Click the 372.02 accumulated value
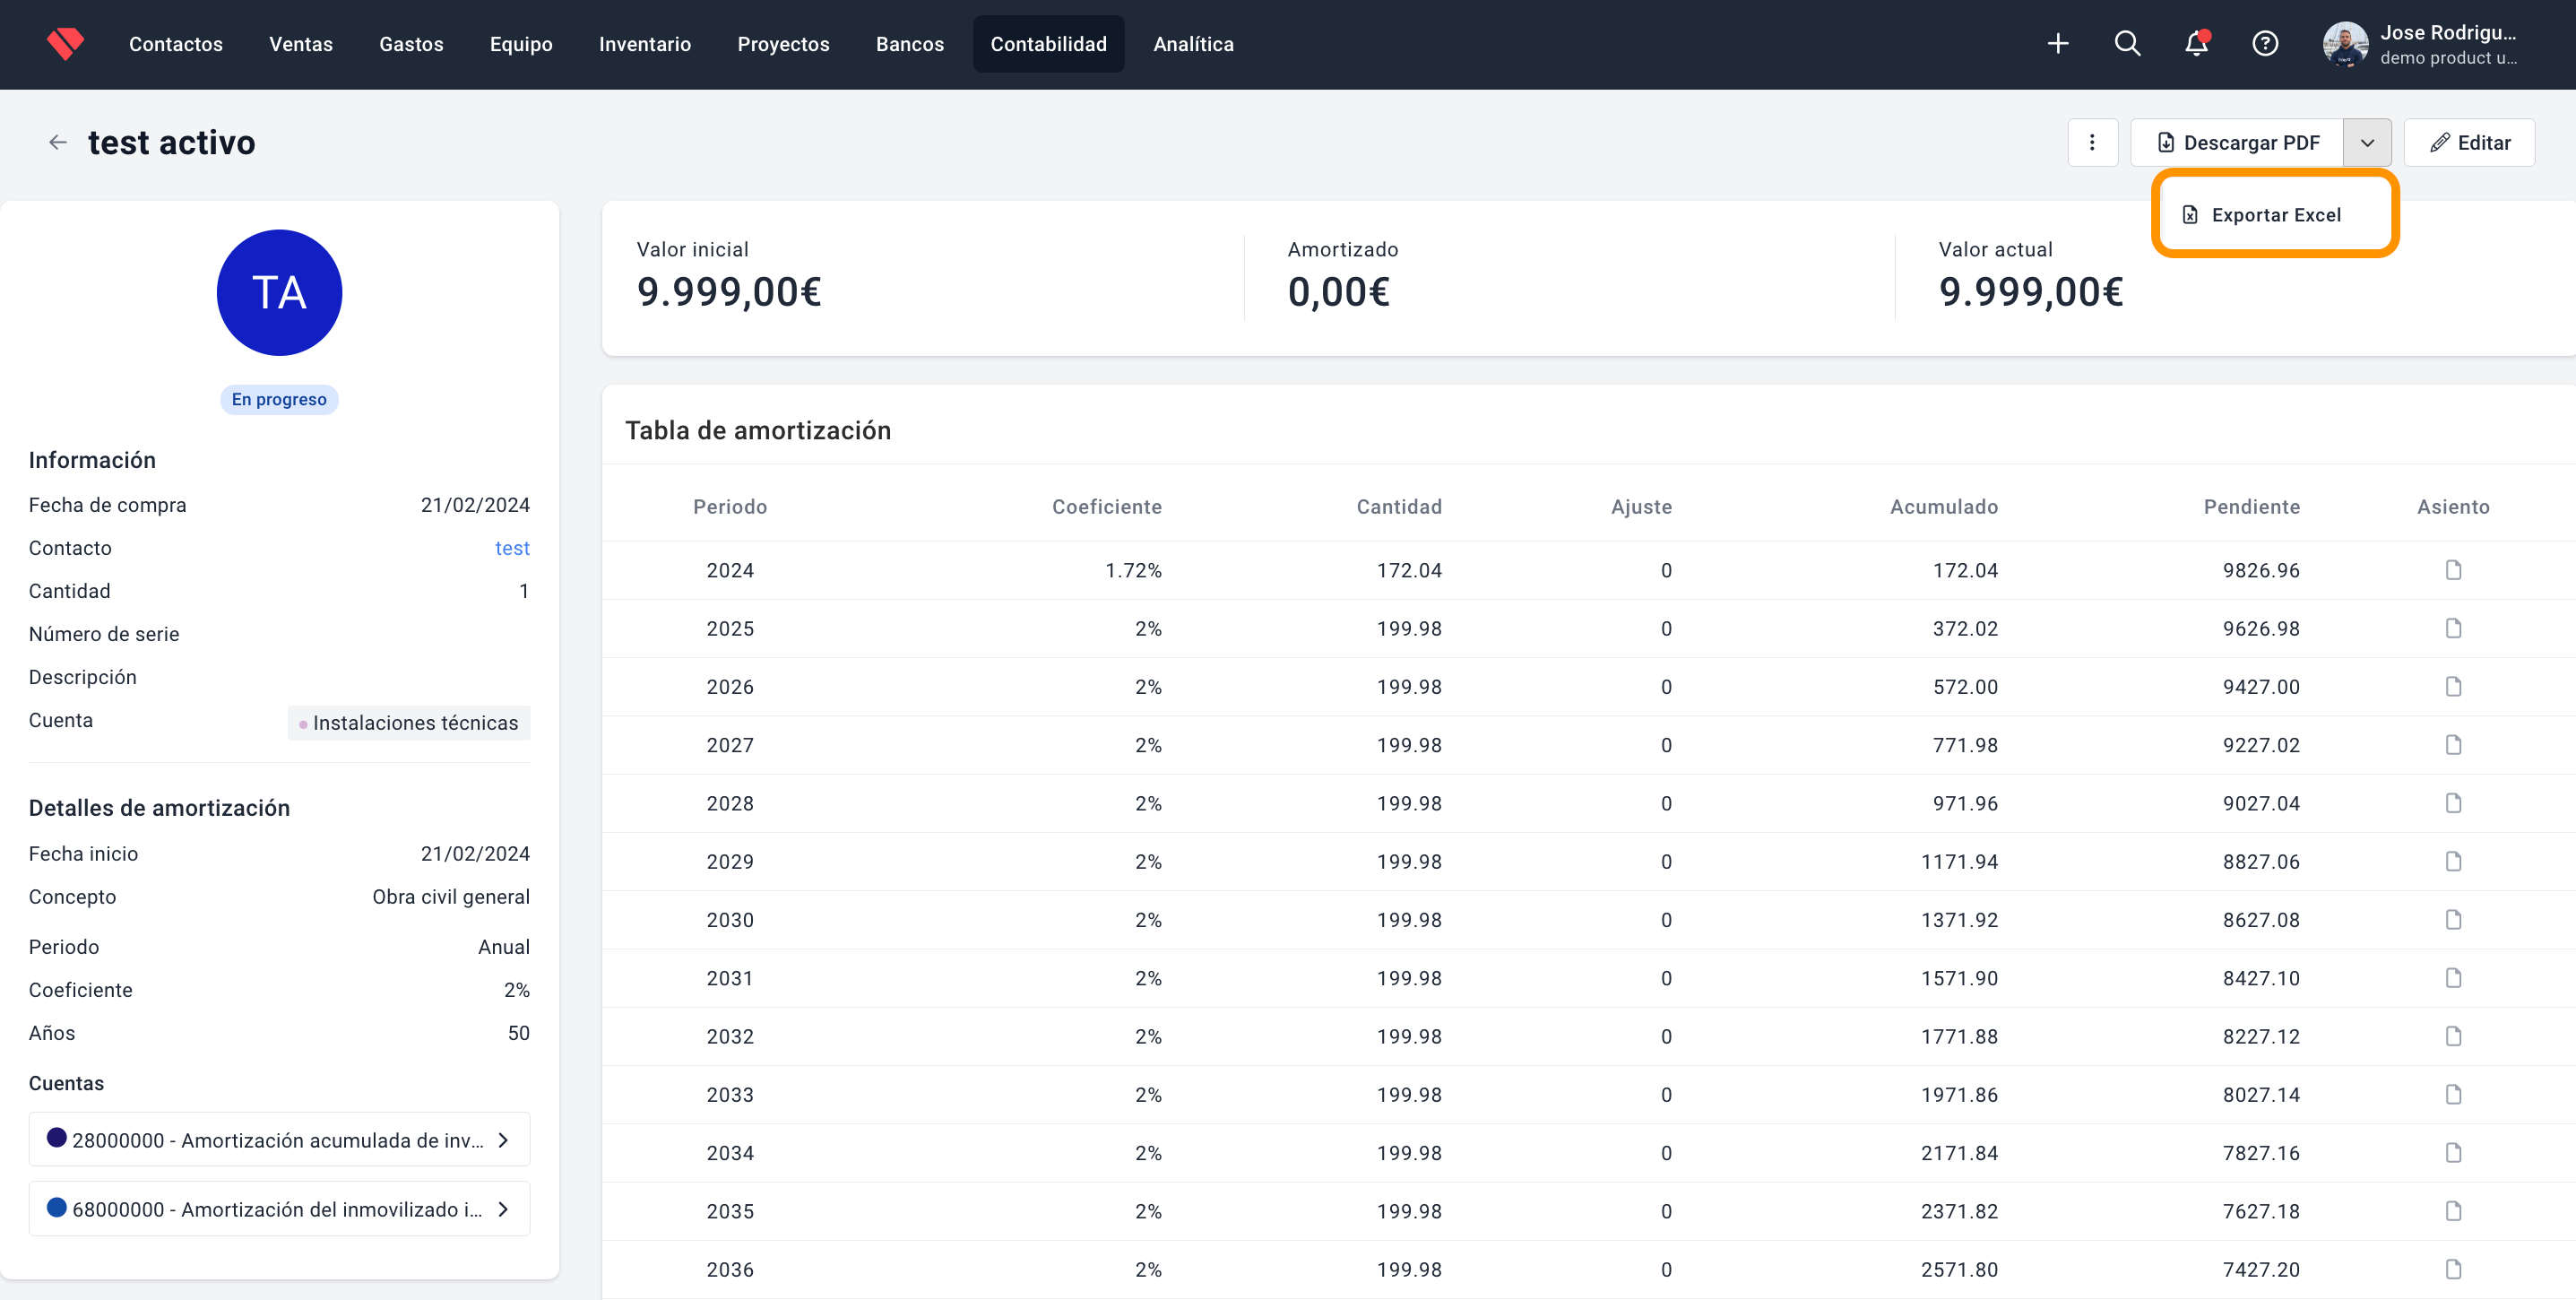 pos(1965,628)
